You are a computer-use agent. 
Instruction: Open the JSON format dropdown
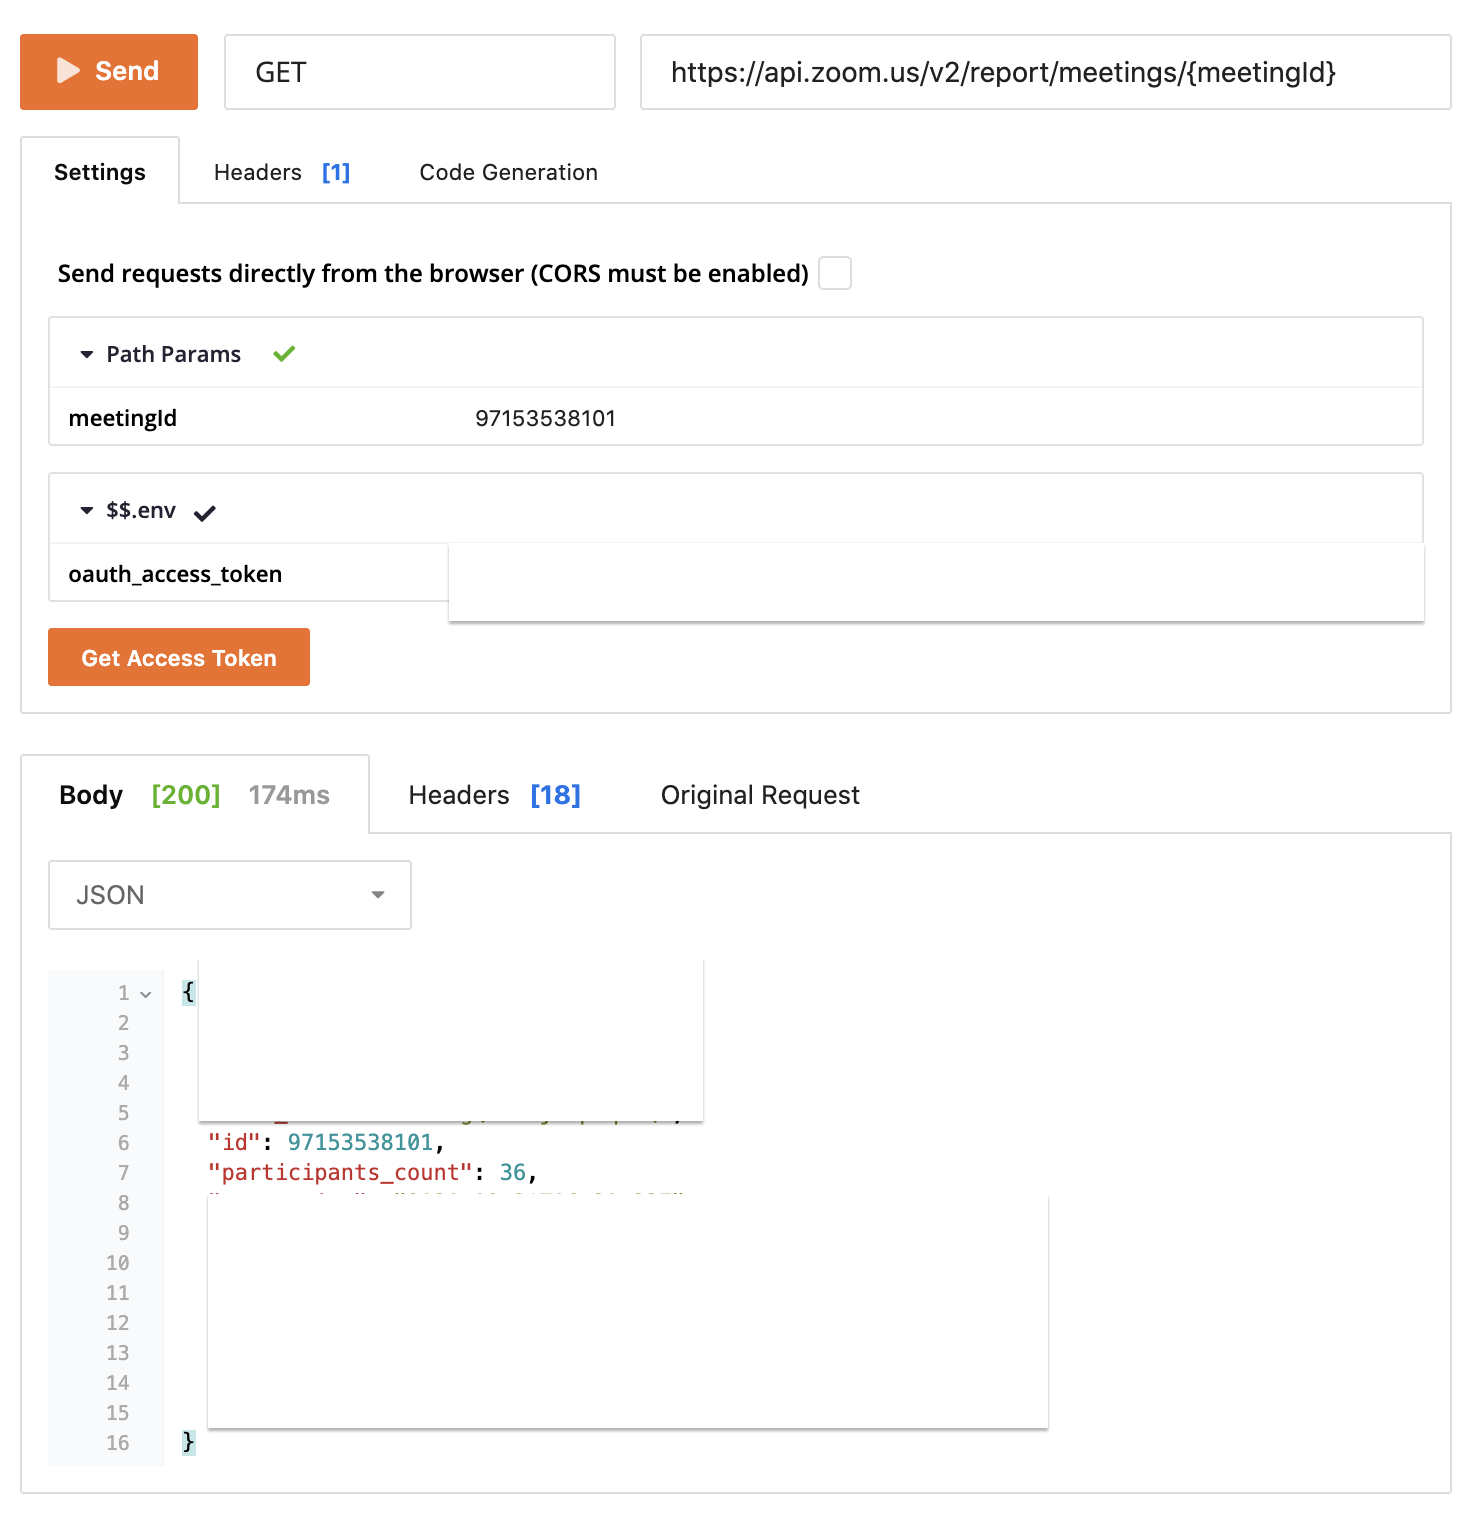coord(230,895)
